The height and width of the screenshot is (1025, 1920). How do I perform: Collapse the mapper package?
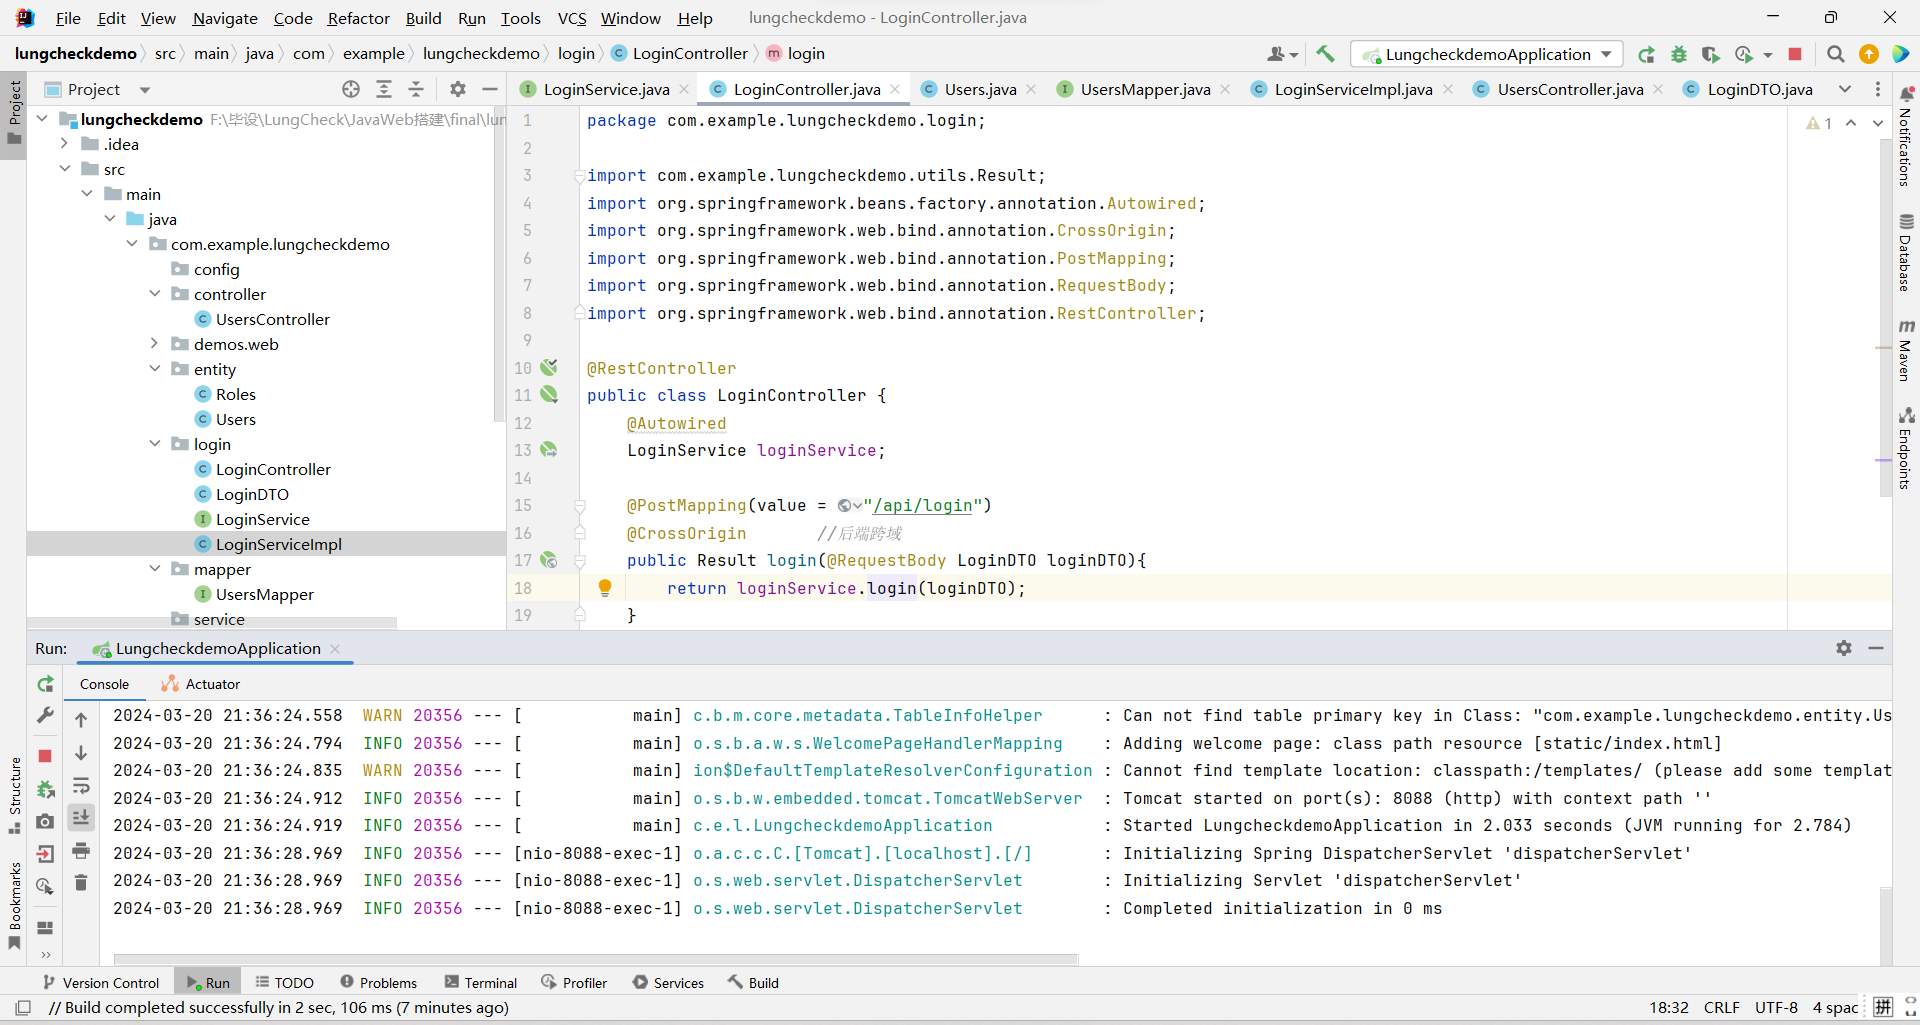point(154,569)
